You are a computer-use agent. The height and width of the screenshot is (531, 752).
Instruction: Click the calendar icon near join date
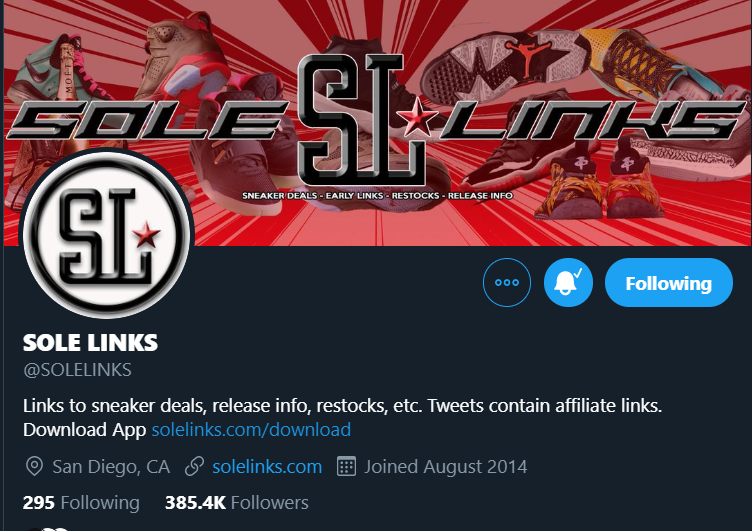point(346,466)
